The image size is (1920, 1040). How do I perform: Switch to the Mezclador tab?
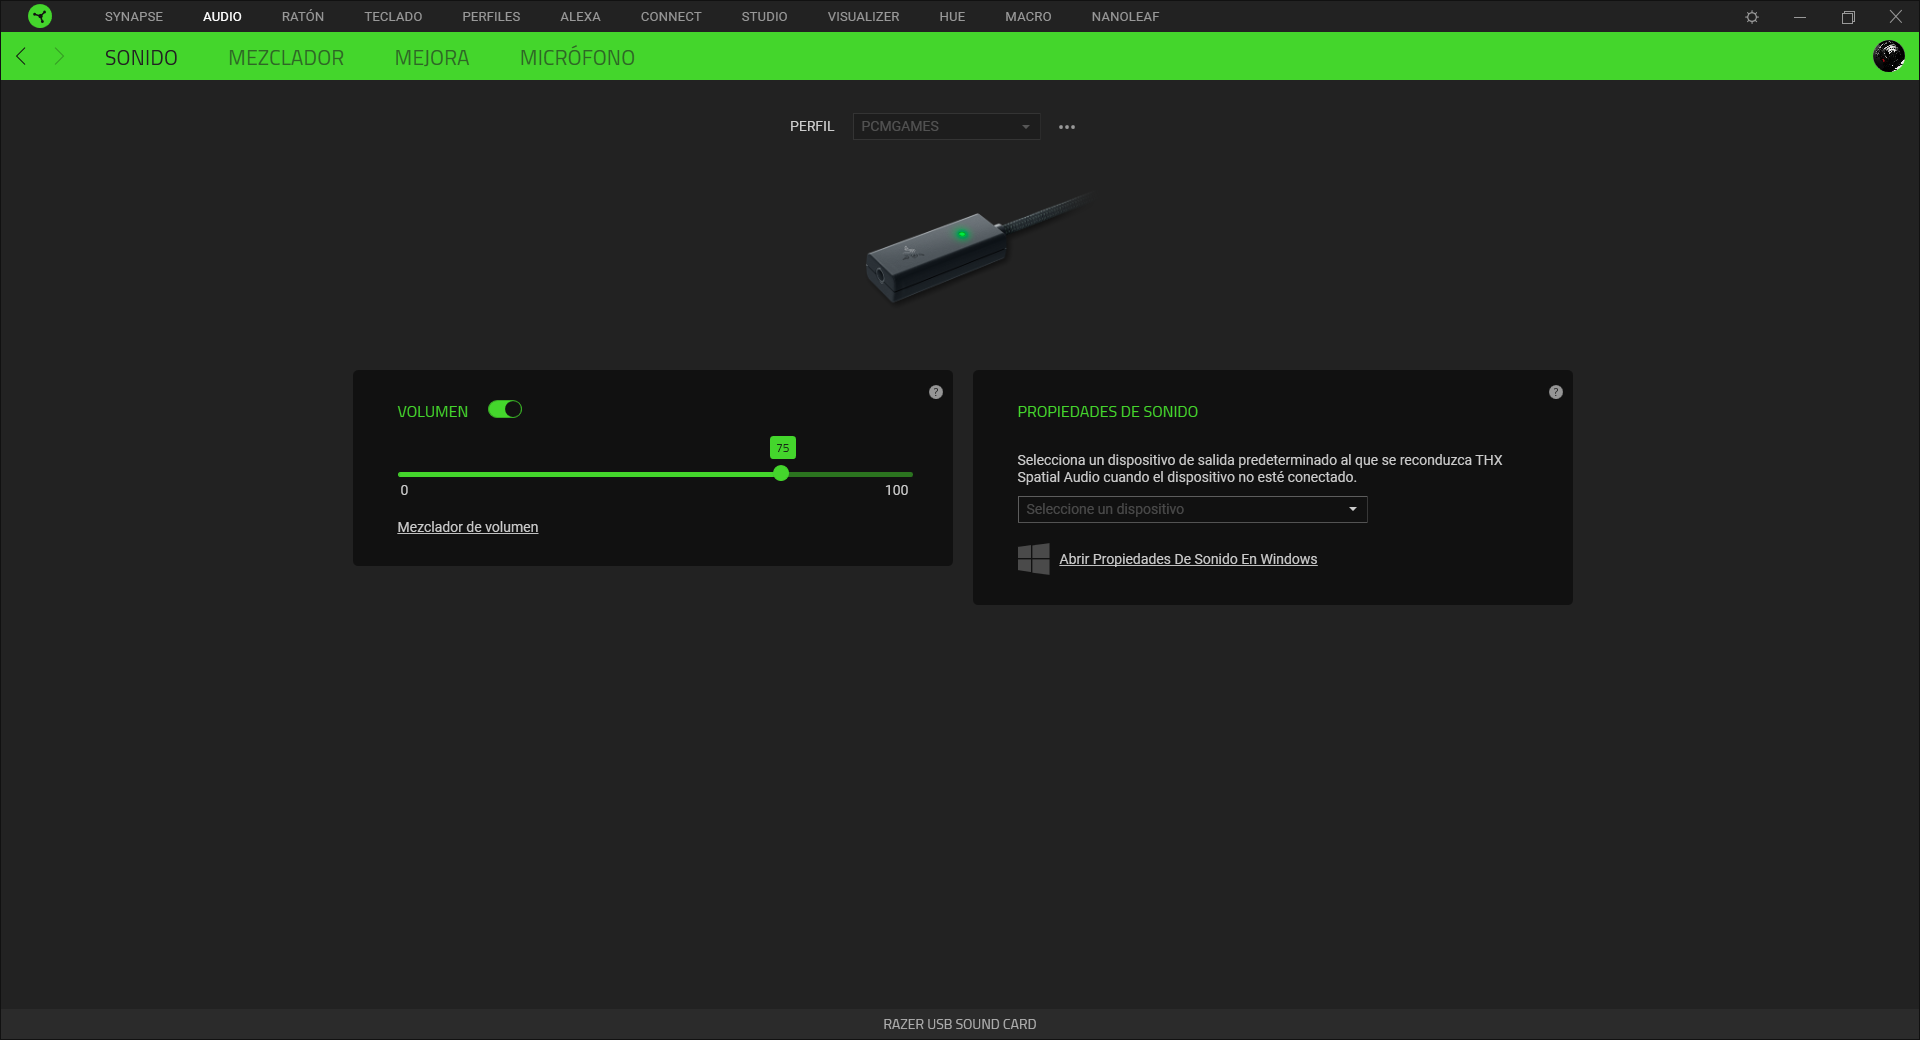[286, 58]
